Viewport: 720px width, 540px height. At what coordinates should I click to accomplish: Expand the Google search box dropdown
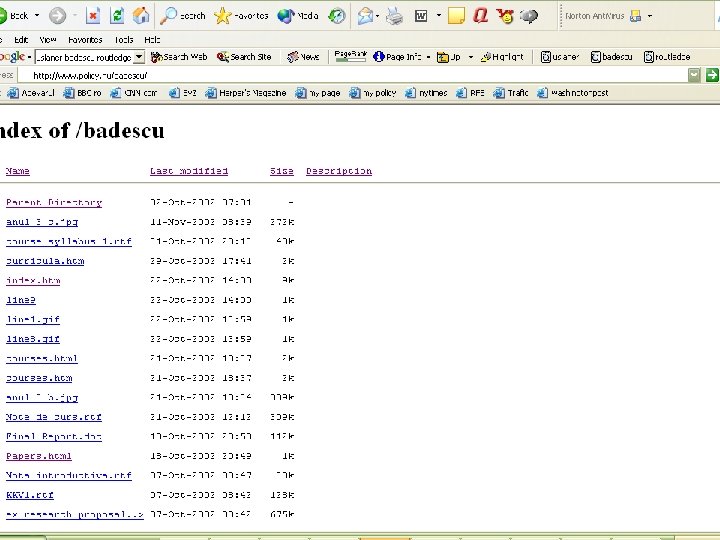coord(139,57)
